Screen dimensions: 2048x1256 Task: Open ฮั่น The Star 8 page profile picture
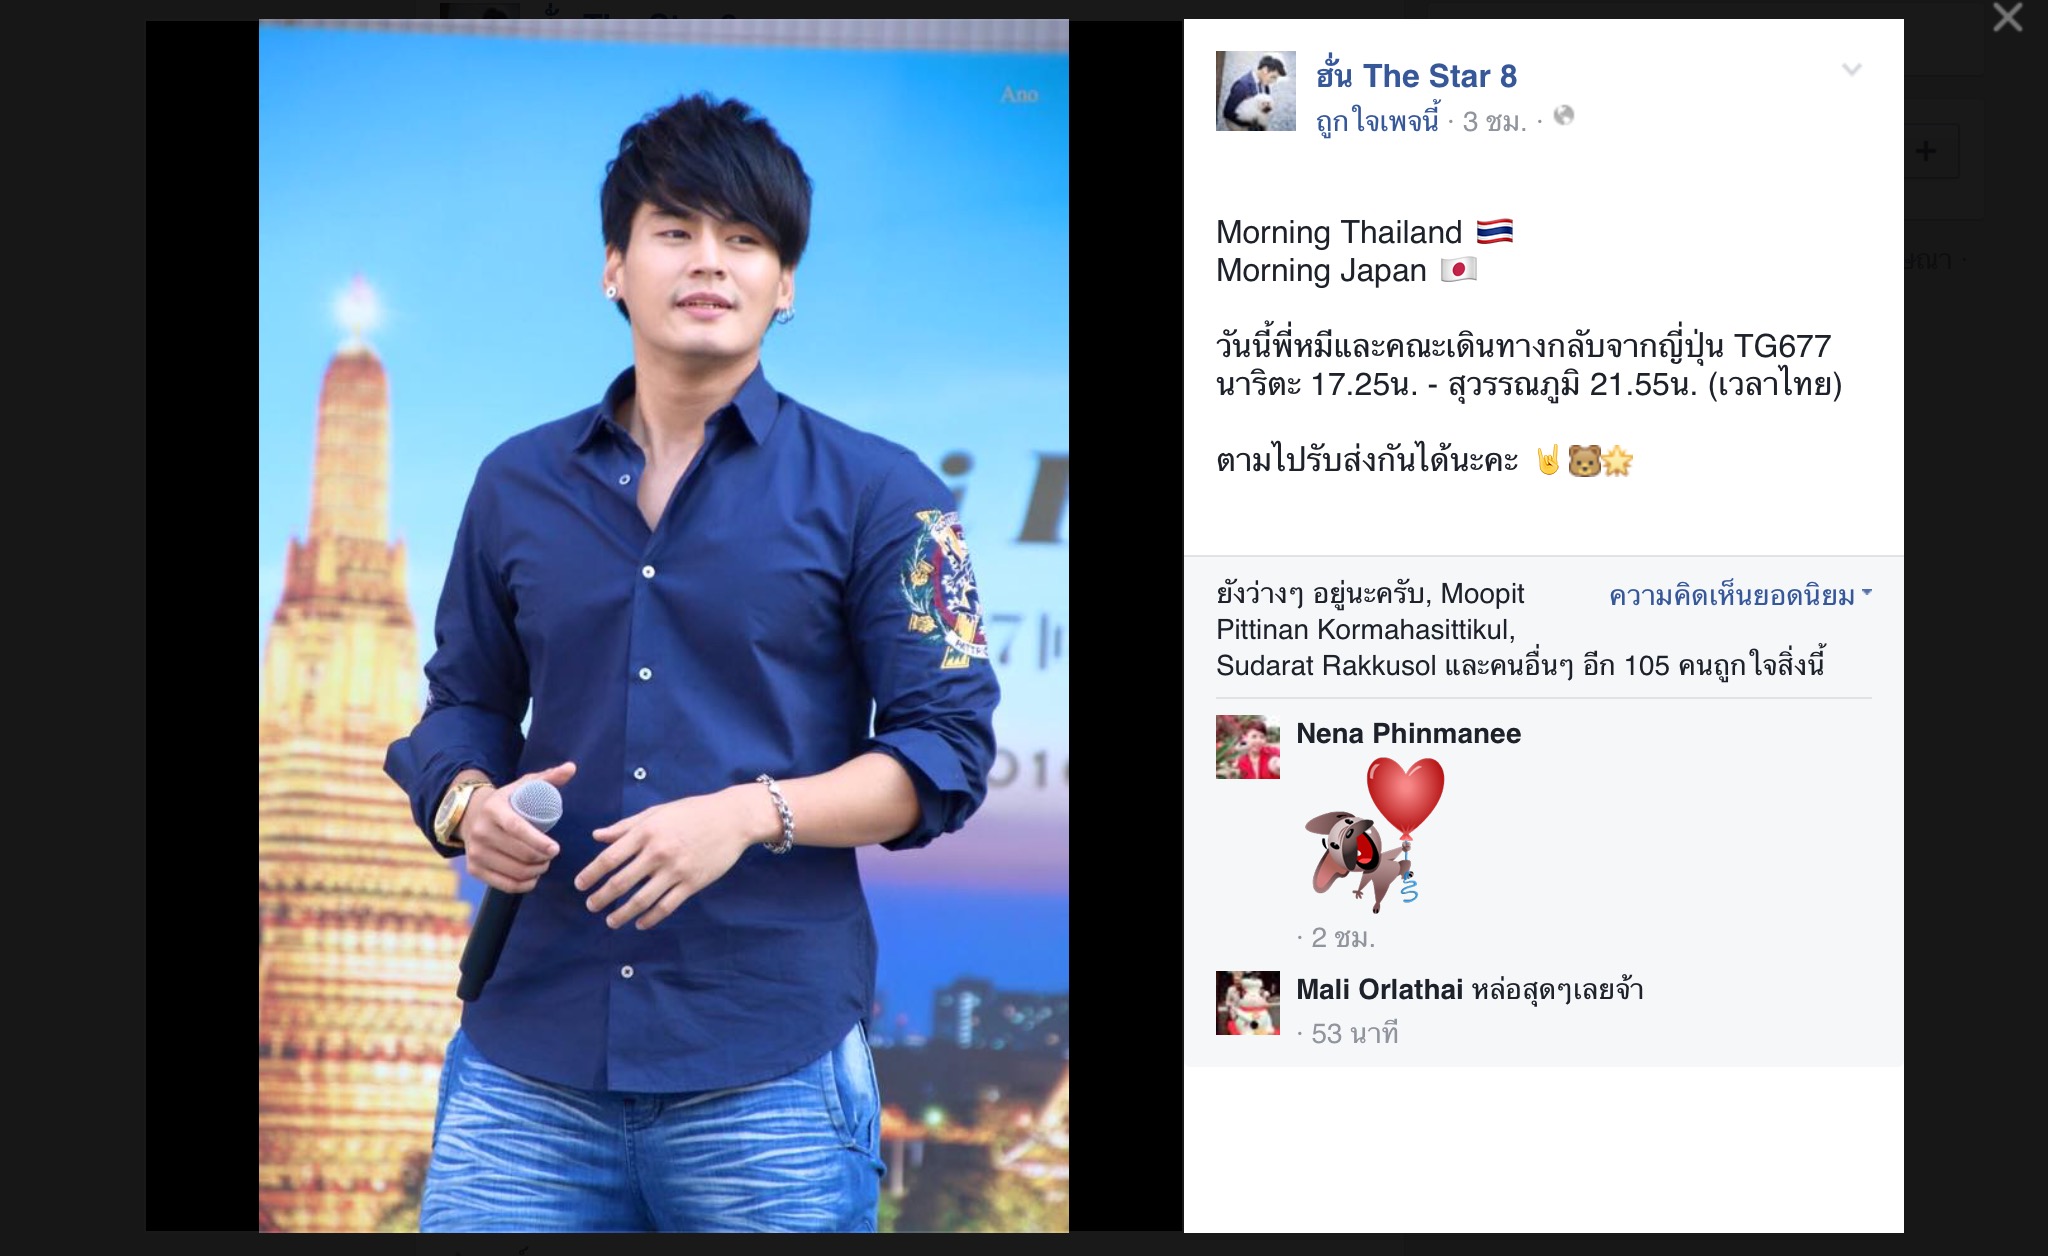pos(1255,91)
